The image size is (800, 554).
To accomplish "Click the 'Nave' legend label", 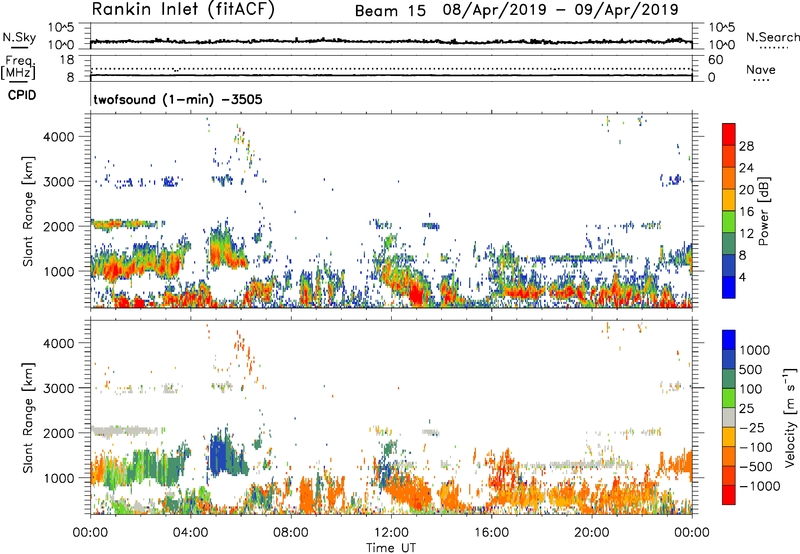I will [x=761, y=70].
